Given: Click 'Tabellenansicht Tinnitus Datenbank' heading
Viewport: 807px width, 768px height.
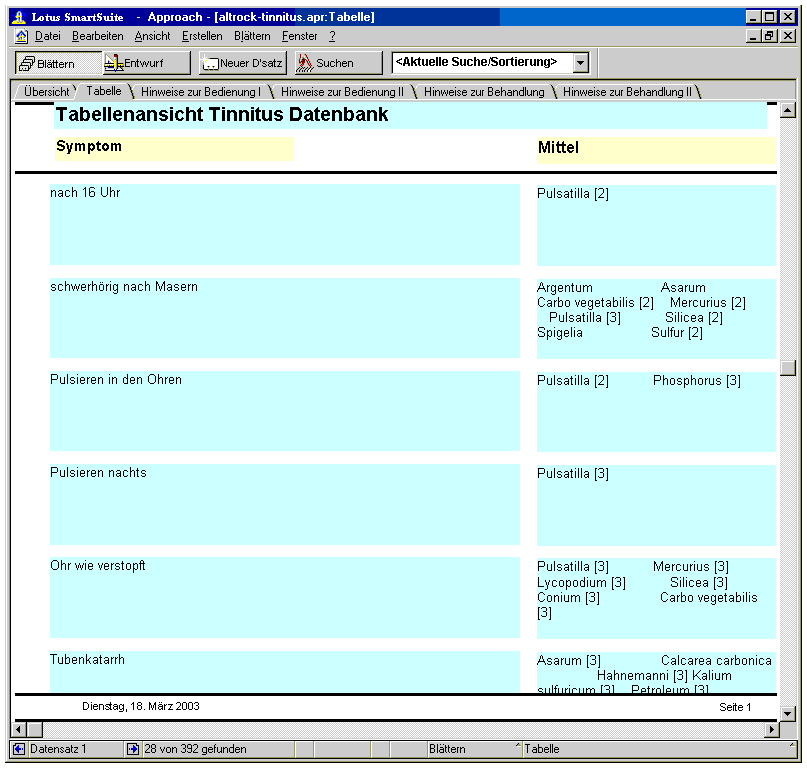Looking at the screenshot, I should tap(222, 114).
